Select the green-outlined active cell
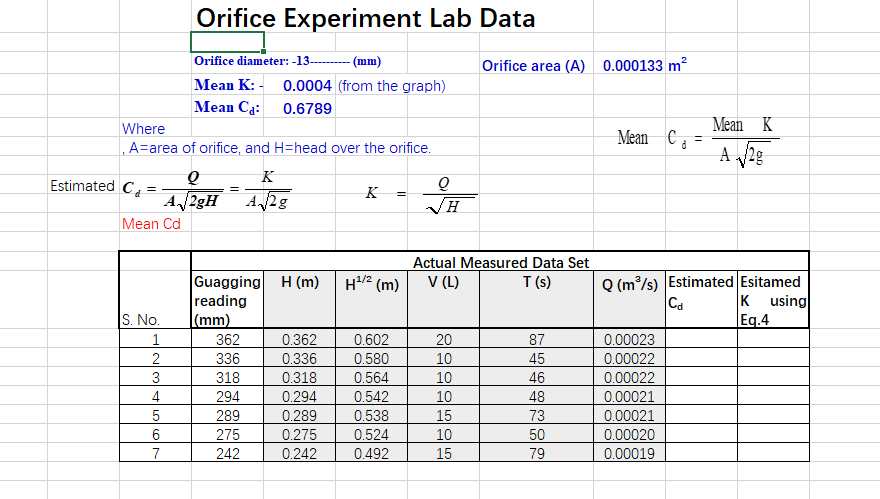 click(x=227, y=42)
